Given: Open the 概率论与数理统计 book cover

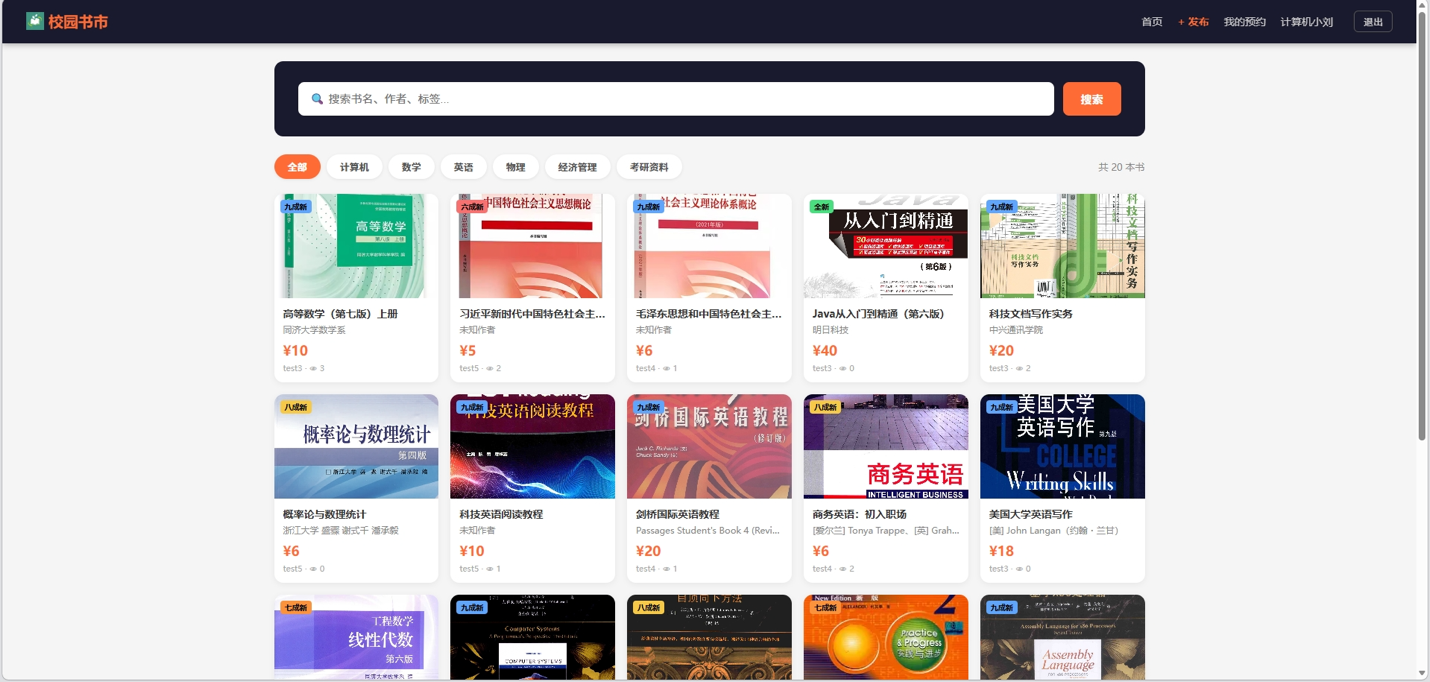Looking at the screenshot, I should [356, 446].
